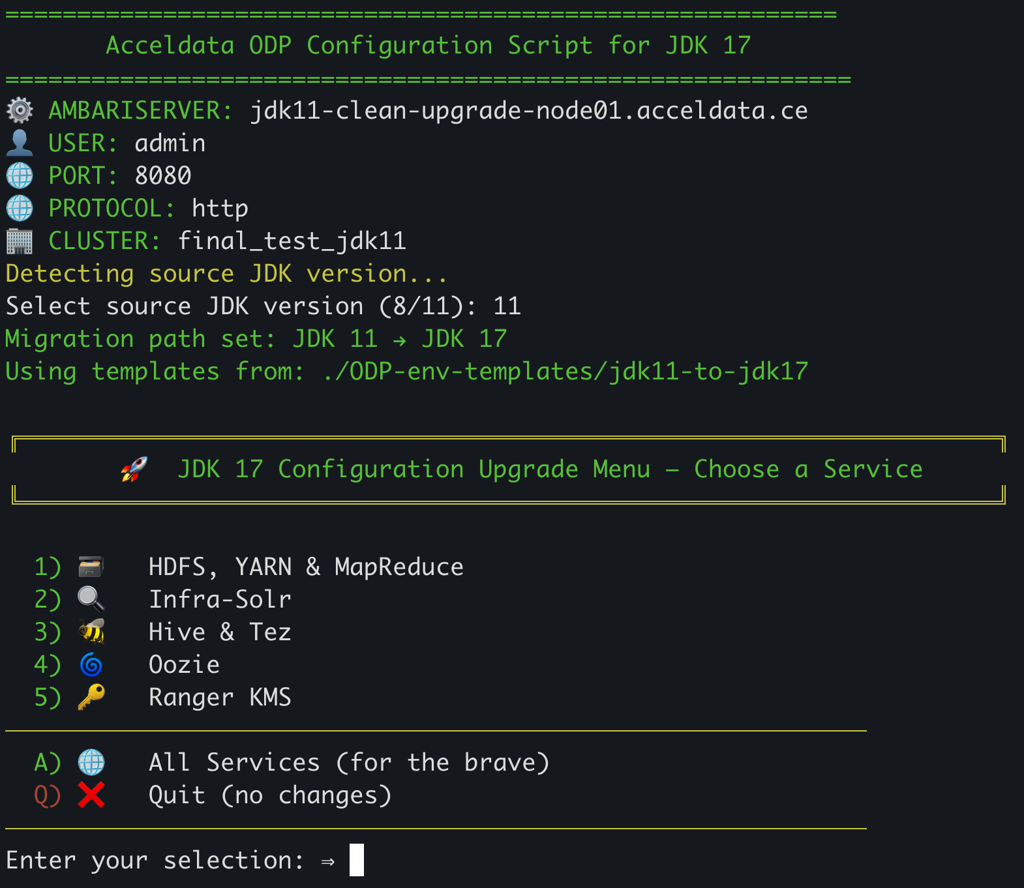The width and height of the screenshot is (1024, 888).
Task: Click the rocket icon in menu header
Action: pyautogui.click(x=133, y=469)
